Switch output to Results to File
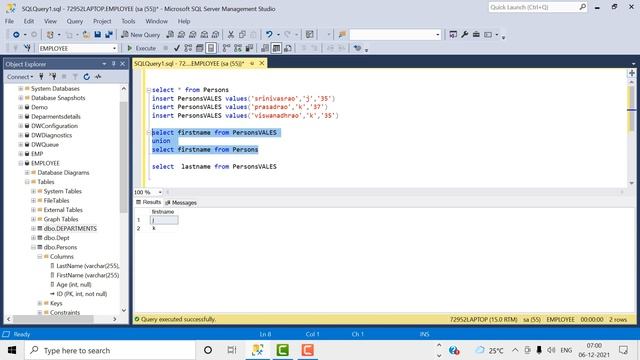640x360 pixels. (288, 48)
